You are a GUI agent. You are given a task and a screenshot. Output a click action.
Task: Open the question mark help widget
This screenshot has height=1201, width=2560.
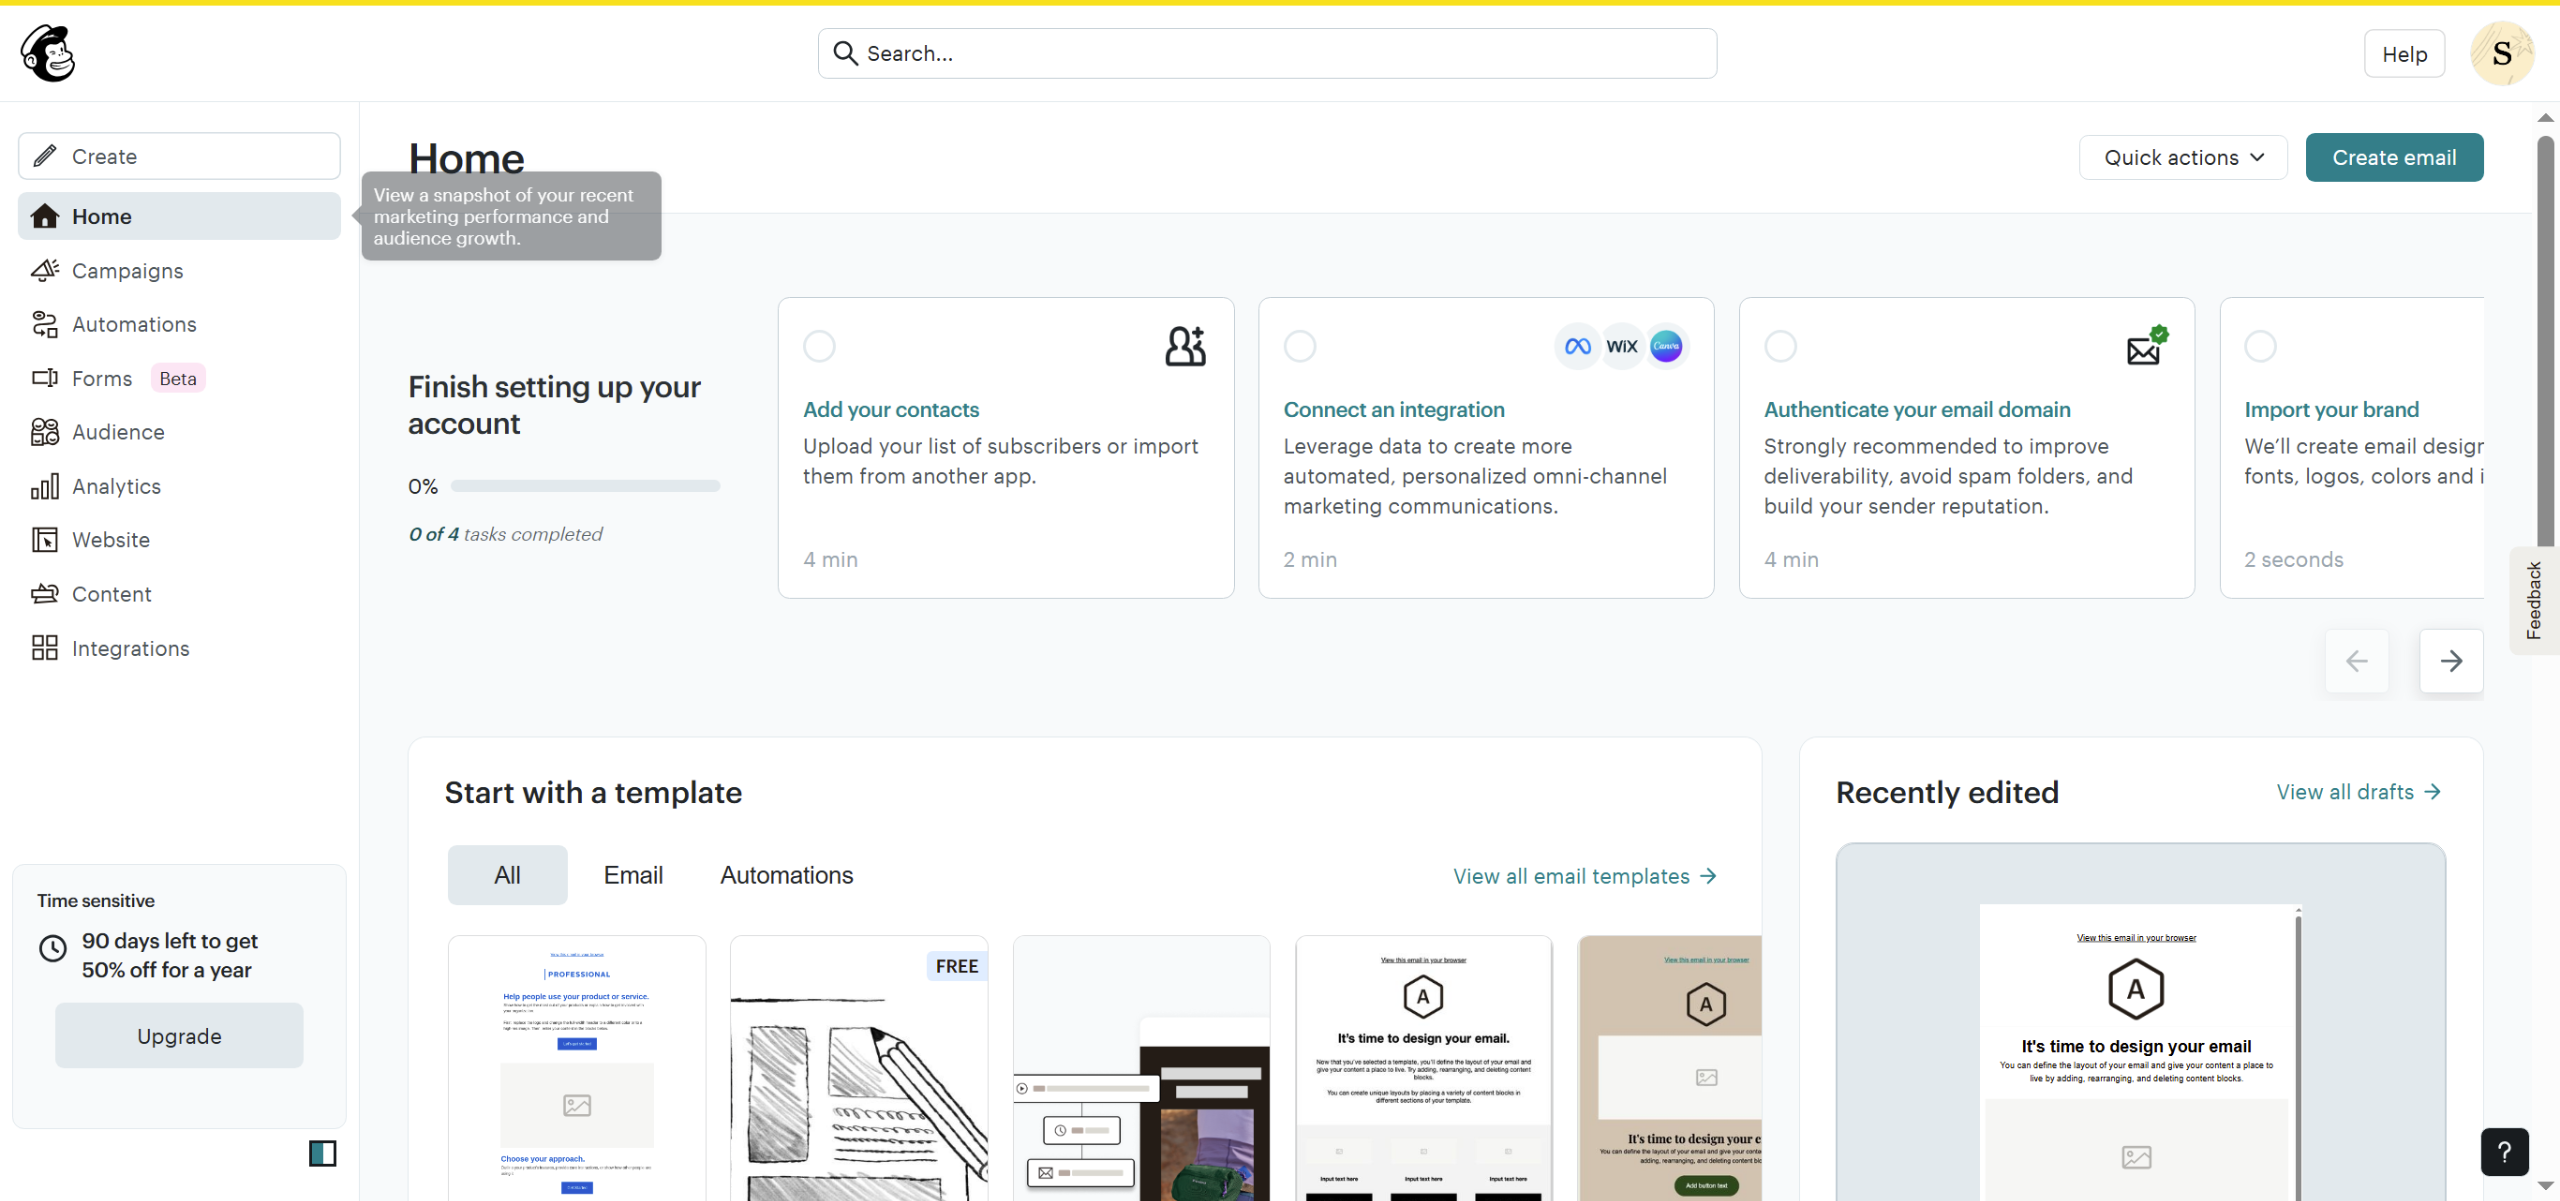point(2504,1152)
